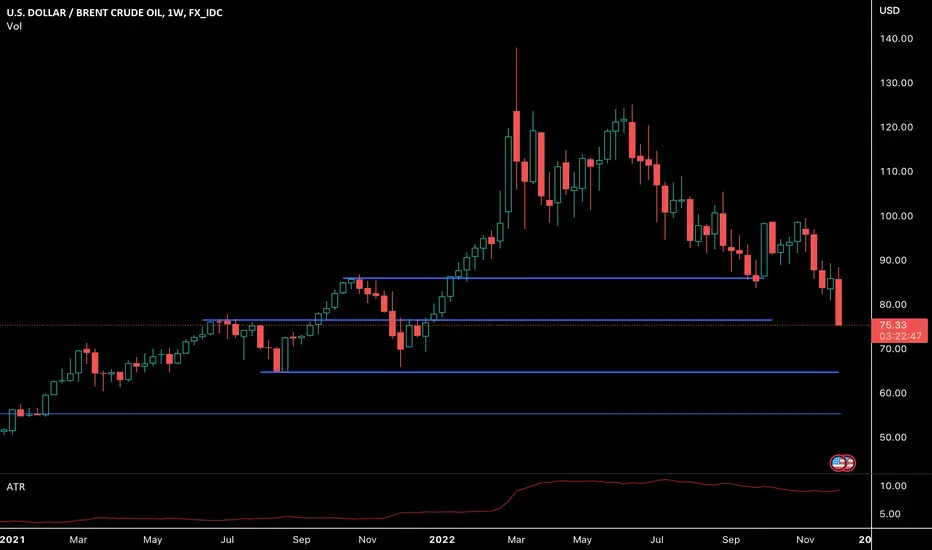Image resolution: width=932 pixels, height=550 pixels.
Task: Click the Nov label following 2022
Action: click(x=805, y=540)
